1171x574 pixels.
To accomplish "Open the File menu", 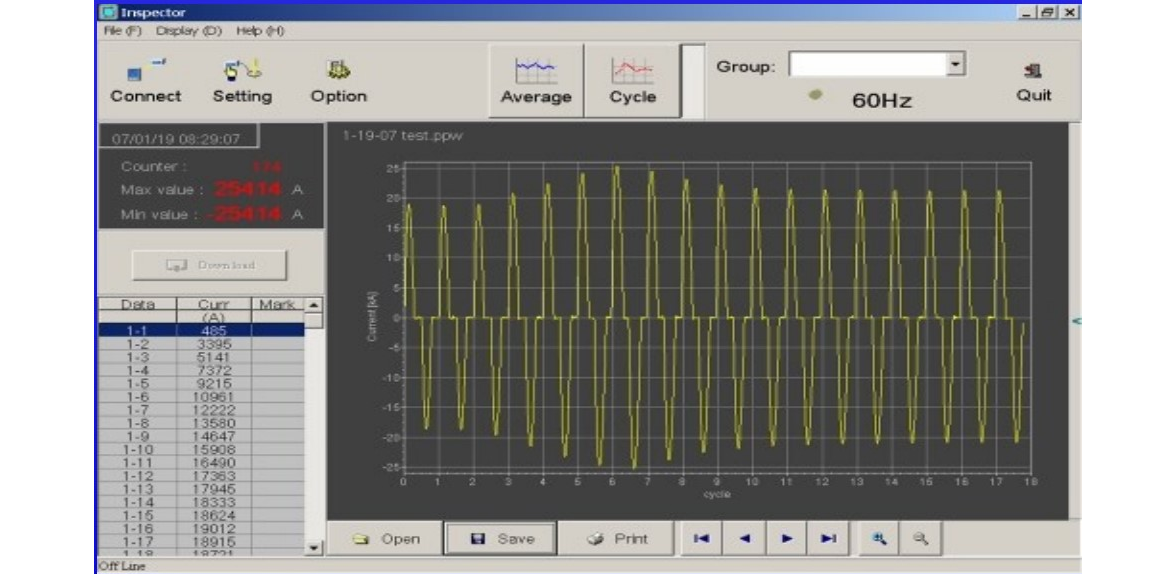I will click(x=119, y=29).
